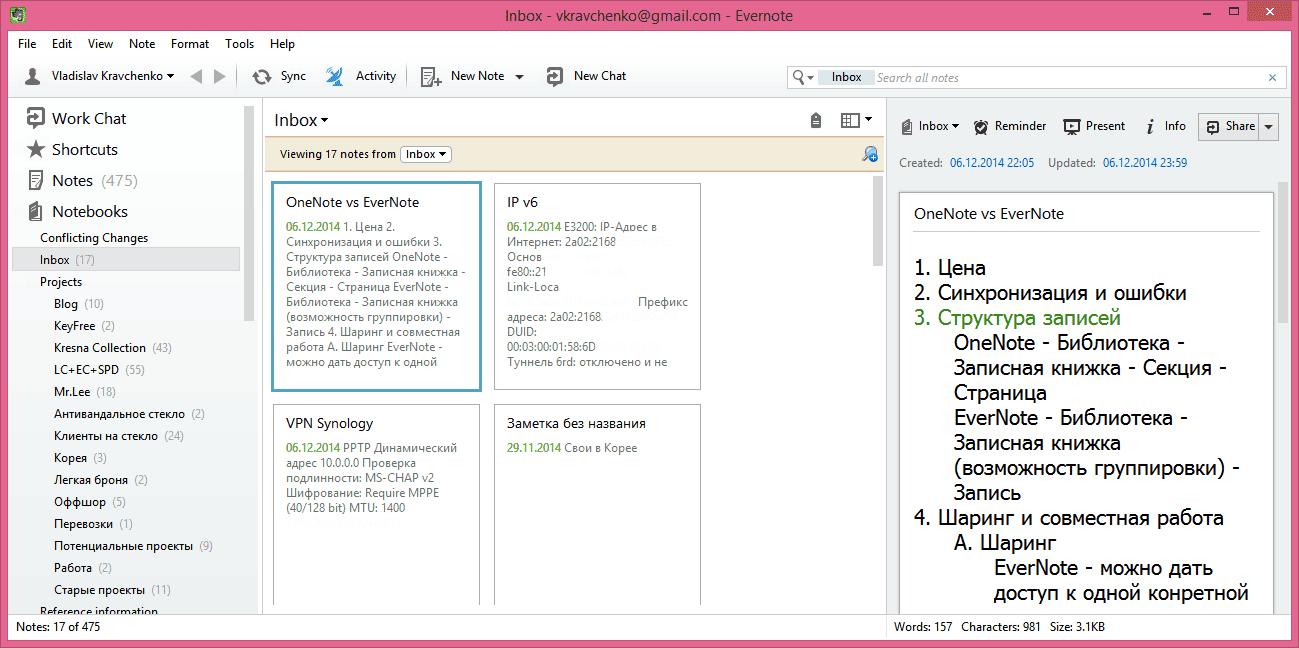Click the created date 06.12.2014 22:05 link
This screenshot has height=648, width=1299.
point(992,163)
